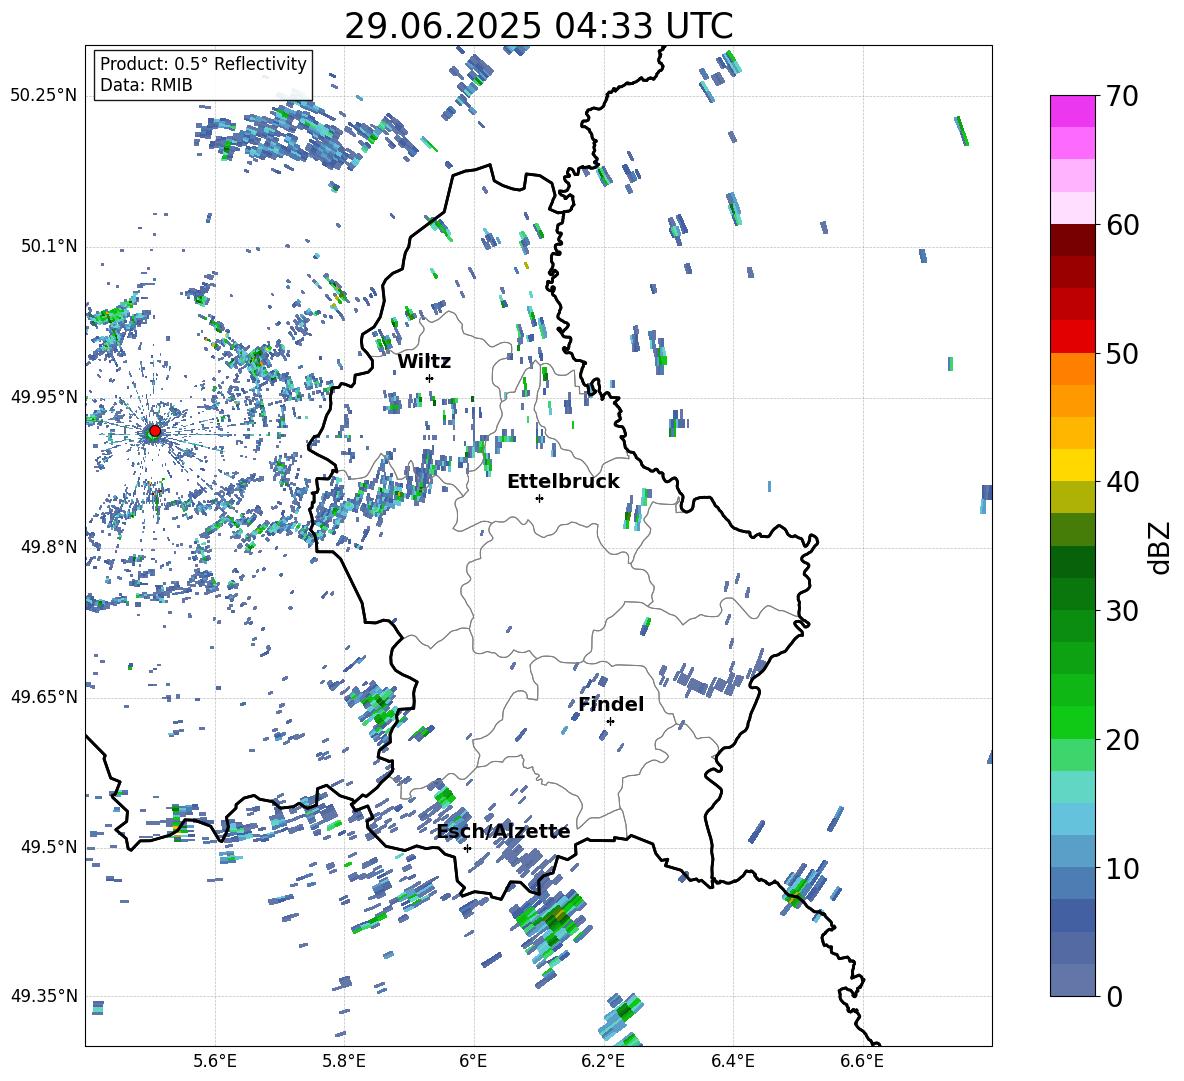Click the Wiltz station cross marker
Screen dimensions: 1184x1081
click(430, 378)
